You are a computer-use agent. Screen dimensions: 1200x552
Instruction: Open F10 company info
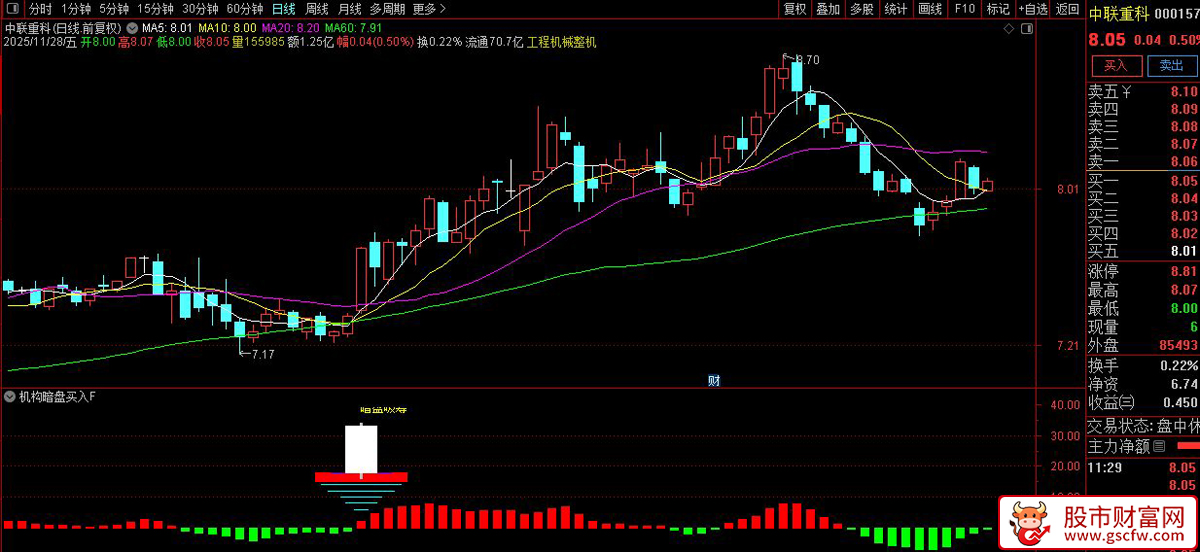coord(965,9)
